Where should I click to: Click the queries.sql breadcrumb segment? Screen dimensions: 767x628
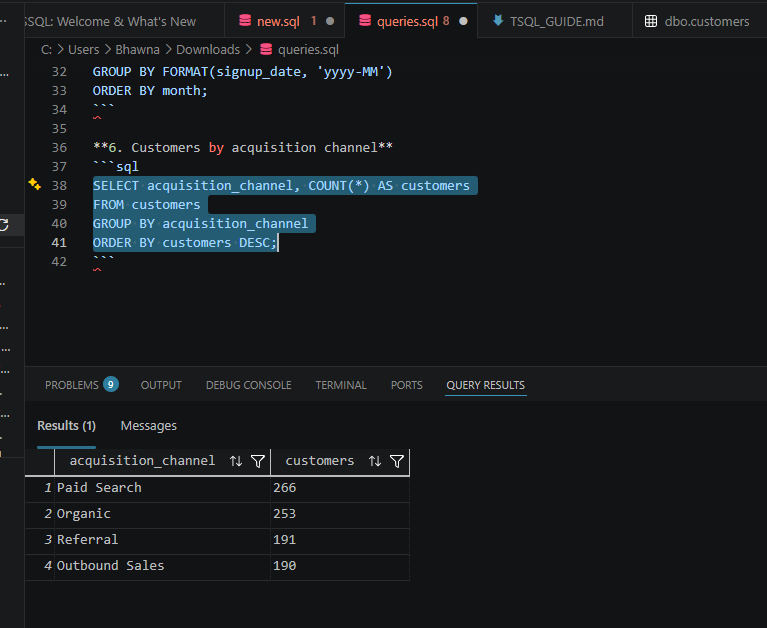308,49
